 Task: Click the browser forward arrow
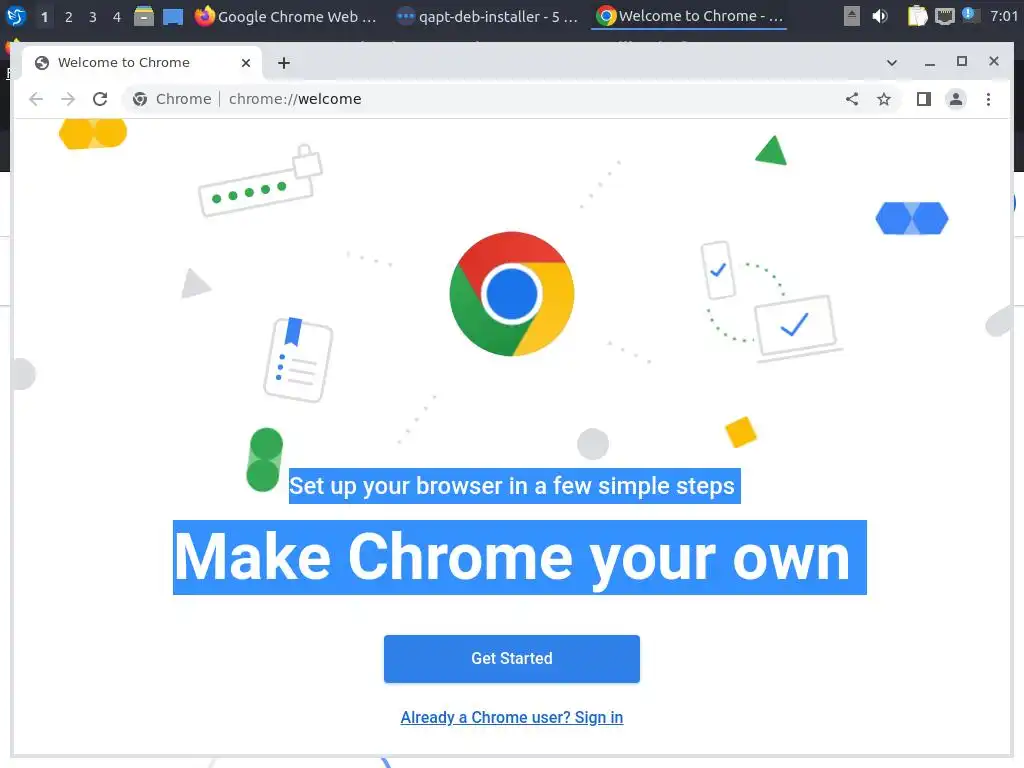click(68, 99)
